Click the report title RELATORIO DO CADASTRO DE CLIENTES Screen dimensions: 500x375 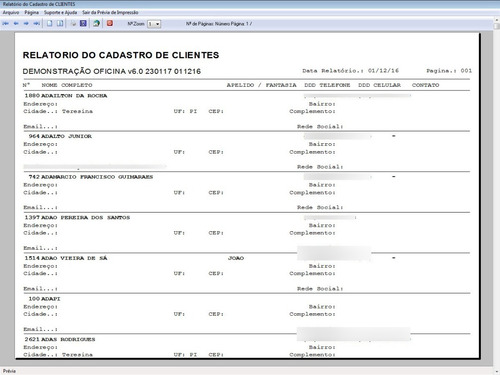tap(121, 55)
